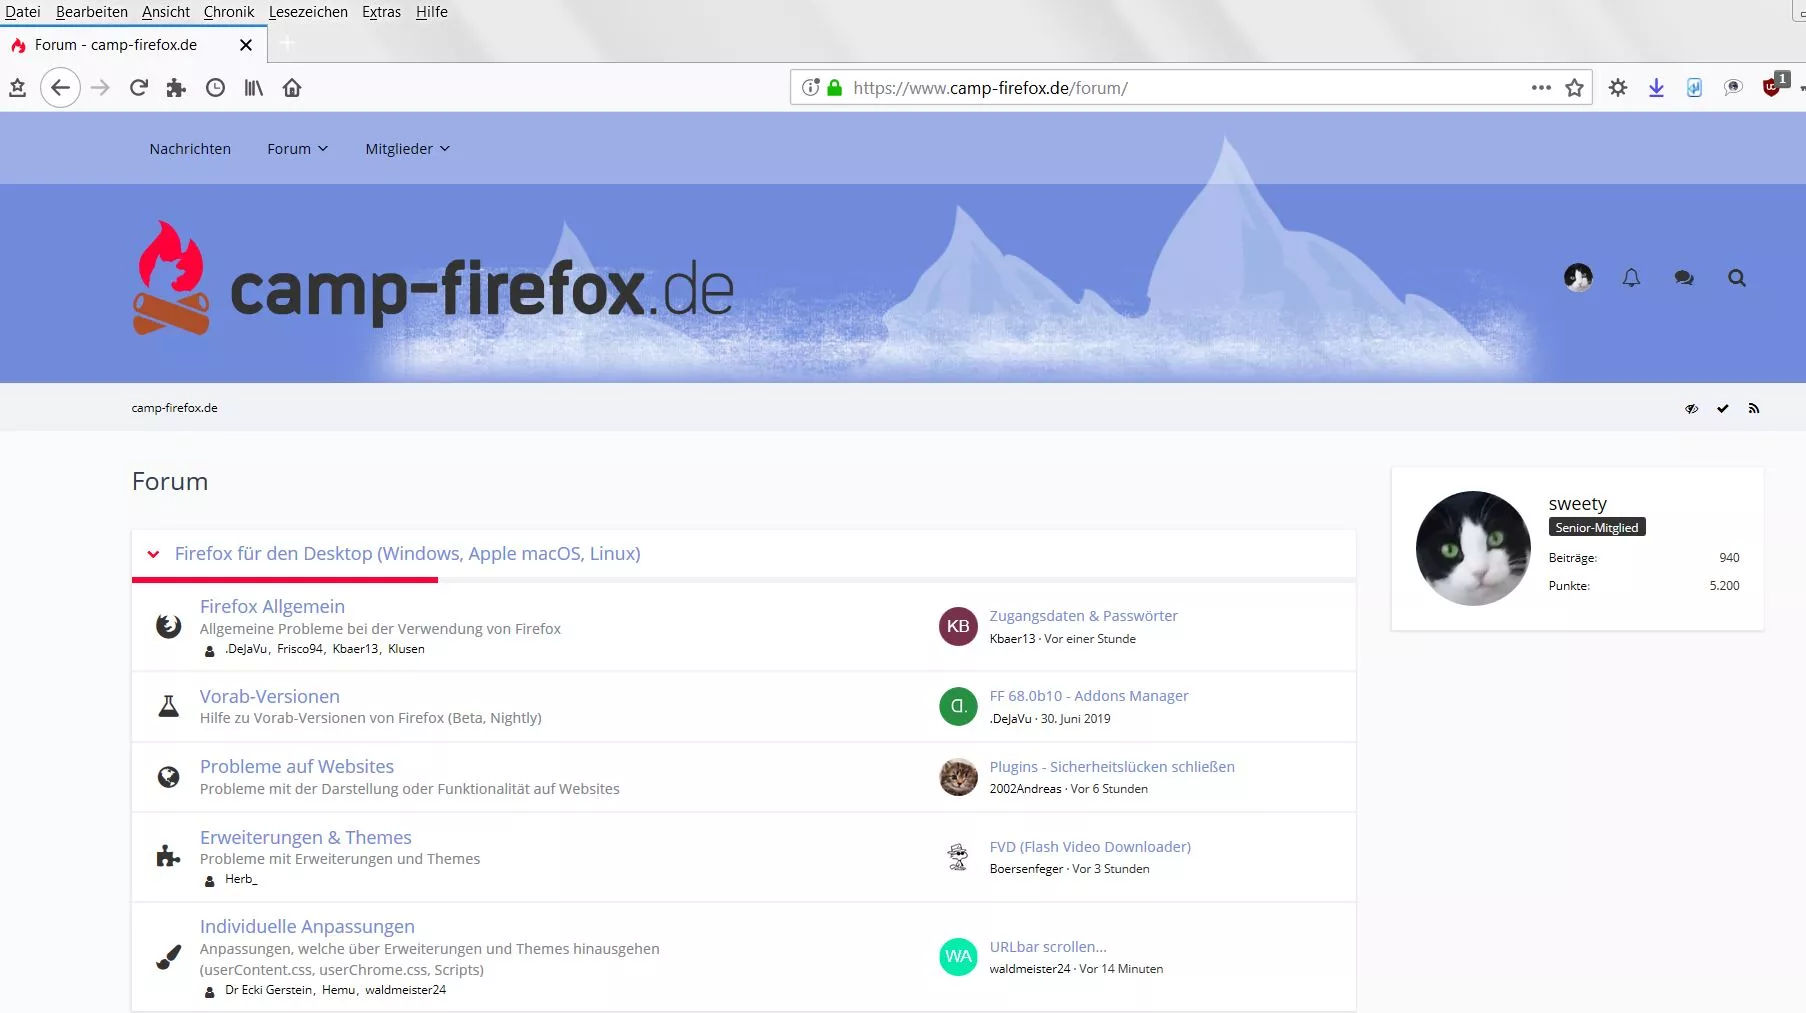This screenshot has width=1806, height=1013.
Task: Open the Individuelle Anpassungen forum
Action: point(307,926)
